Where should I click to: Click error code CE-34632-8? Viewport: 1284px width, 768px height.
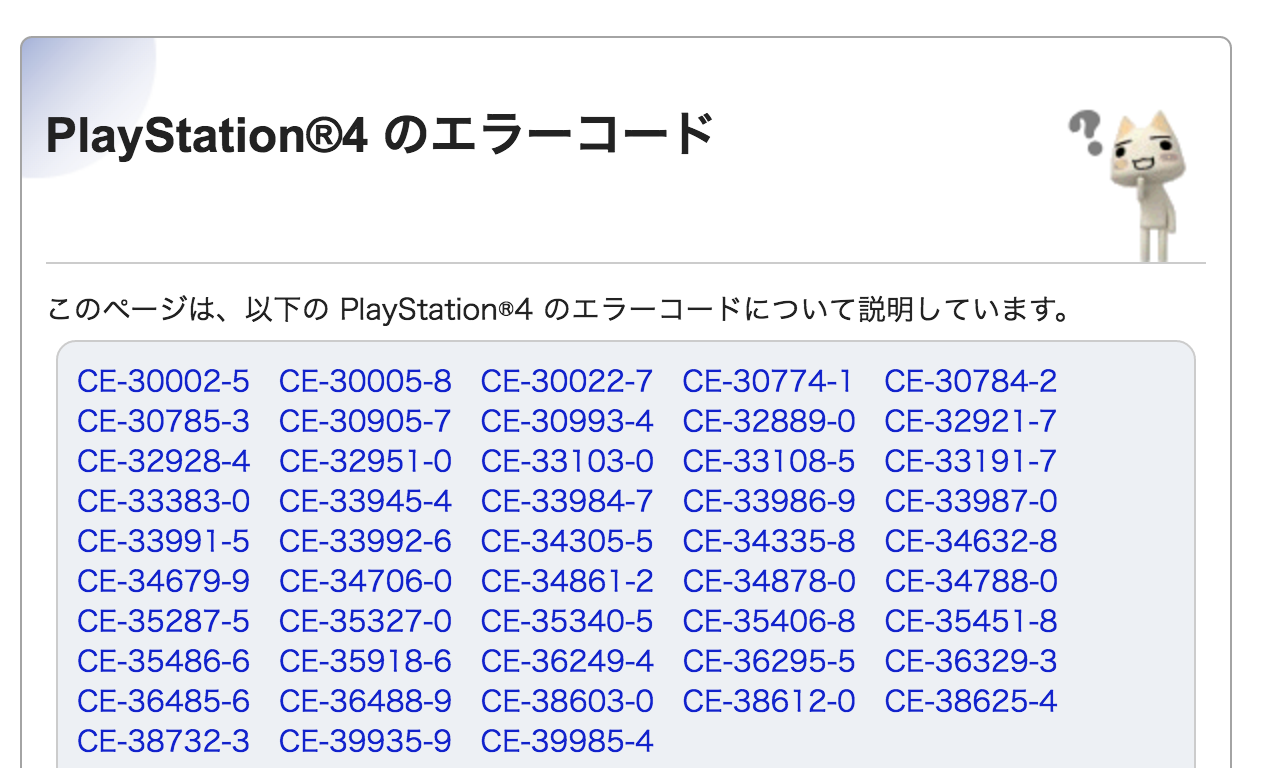coord(971,541)
